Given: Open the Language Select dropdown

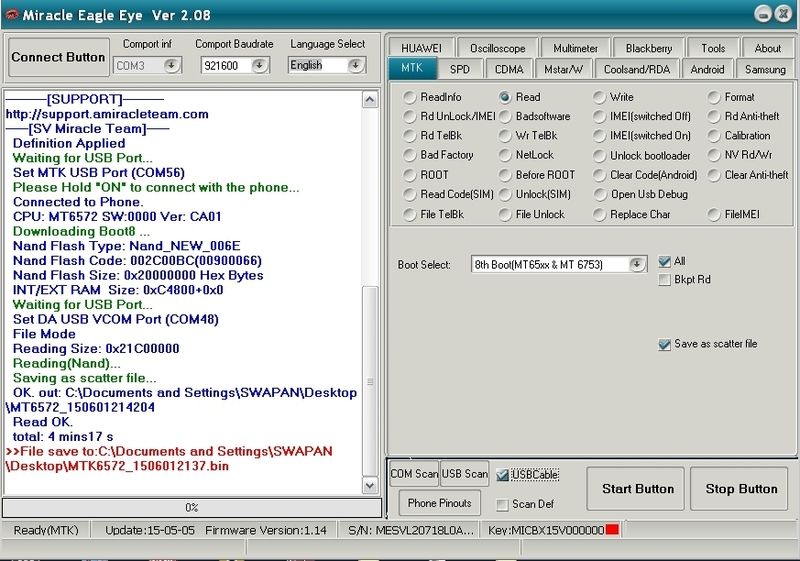Looking at the screenshot, I should (x=356, y=65).
